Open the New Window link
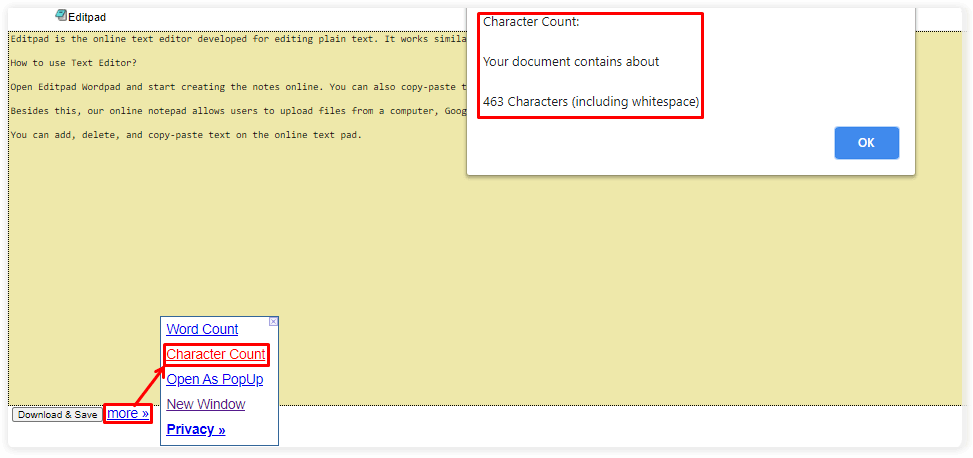The image size is (973, 458). (206, 404)
